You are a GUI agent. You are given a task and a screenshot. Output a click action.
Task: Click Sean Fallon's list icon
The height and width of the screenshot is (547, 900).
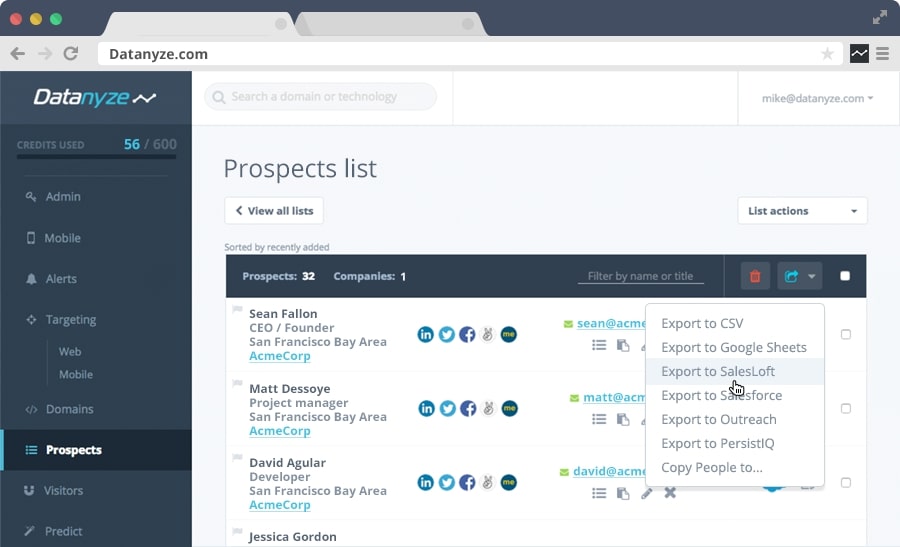coord(599,345)
